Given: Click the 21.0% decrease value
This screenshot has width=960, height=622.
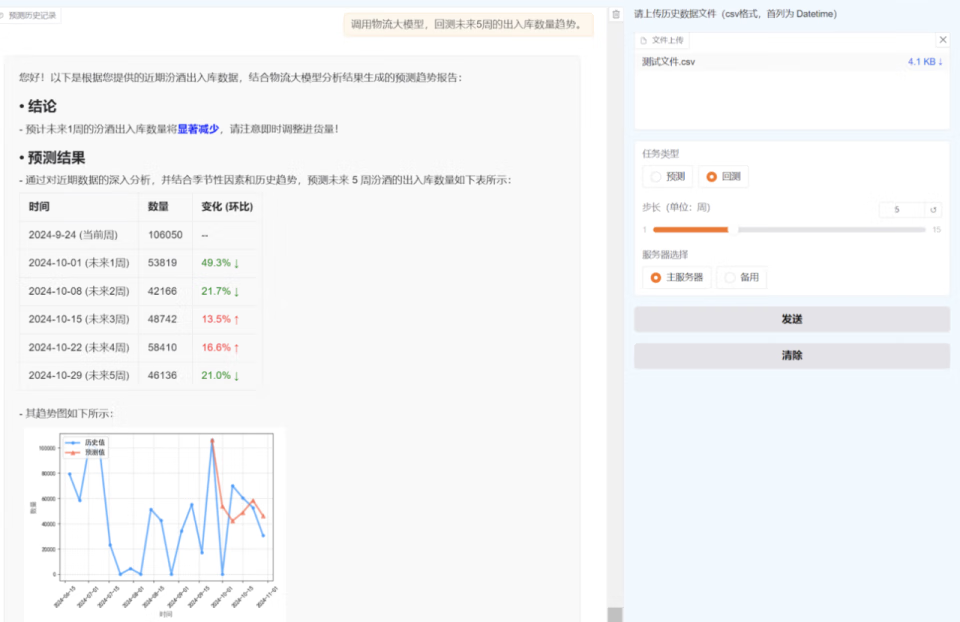Looking at the screenshot, I should pos(220,376).
